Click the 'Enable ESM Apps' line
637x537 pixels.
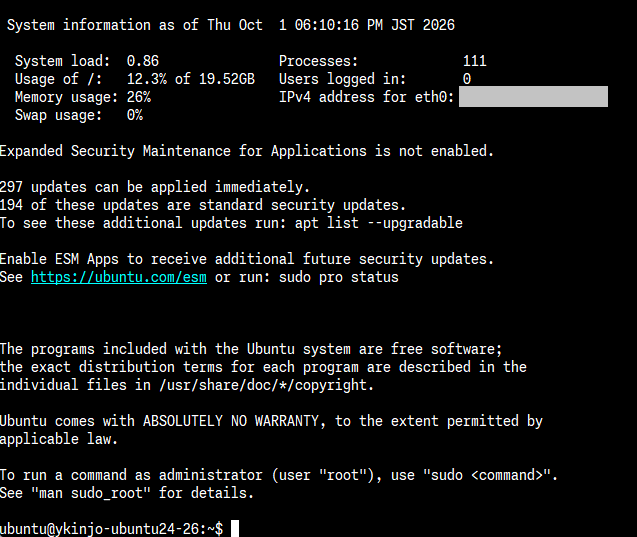(247, 259)
